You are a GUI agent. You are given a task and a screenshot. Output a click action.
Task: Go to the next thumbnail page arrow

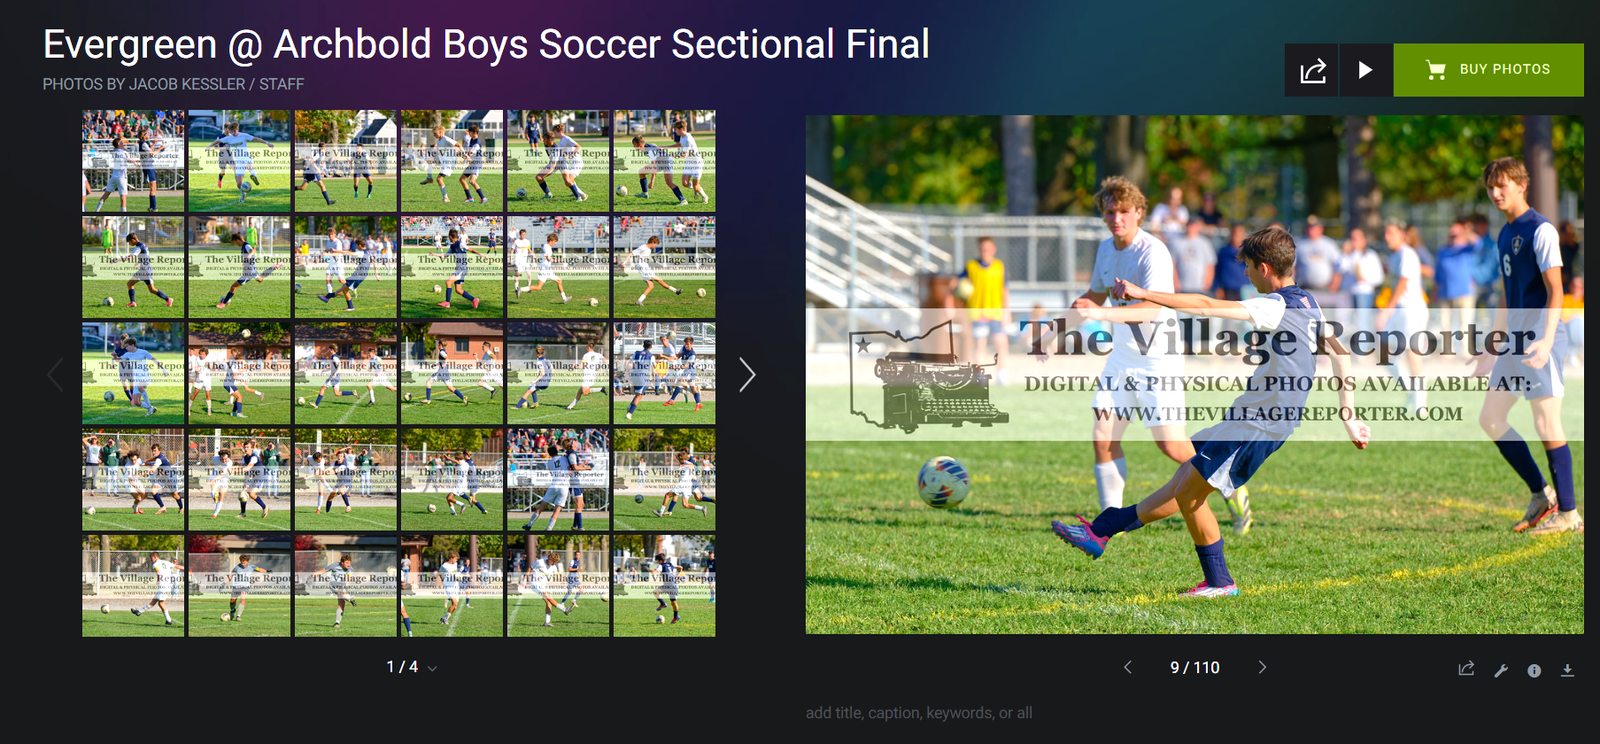click(747, 375)
